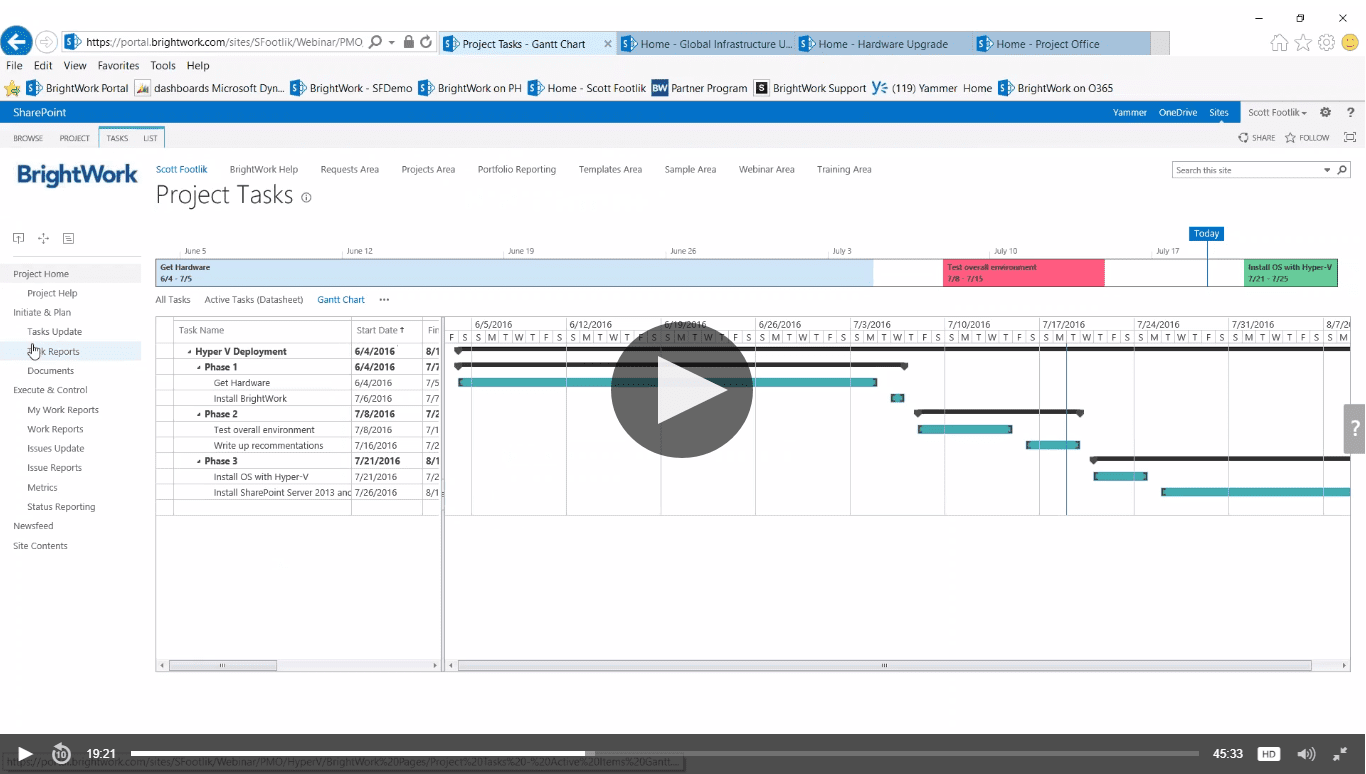This screenshot has height=774, width=1366.
Task: Open the Metrics left navigation item
Action: pyautogui.click(x=42, y=488)
